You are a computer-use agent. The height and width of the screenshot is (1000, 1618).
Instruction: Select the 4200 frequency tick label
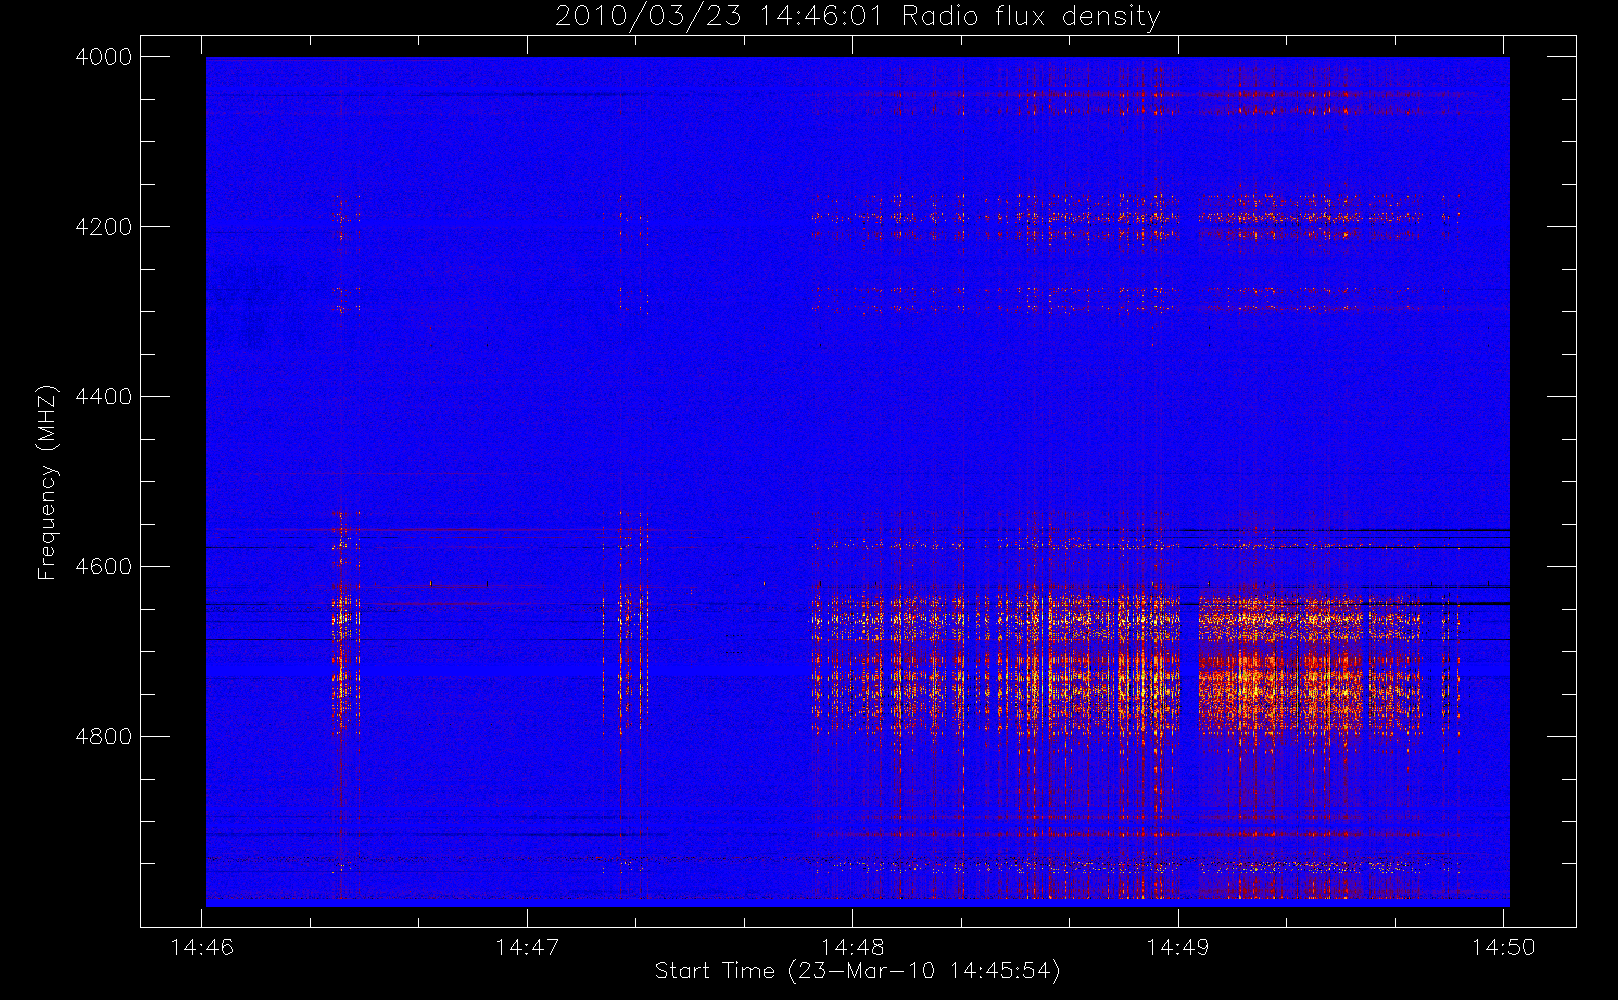104,227
